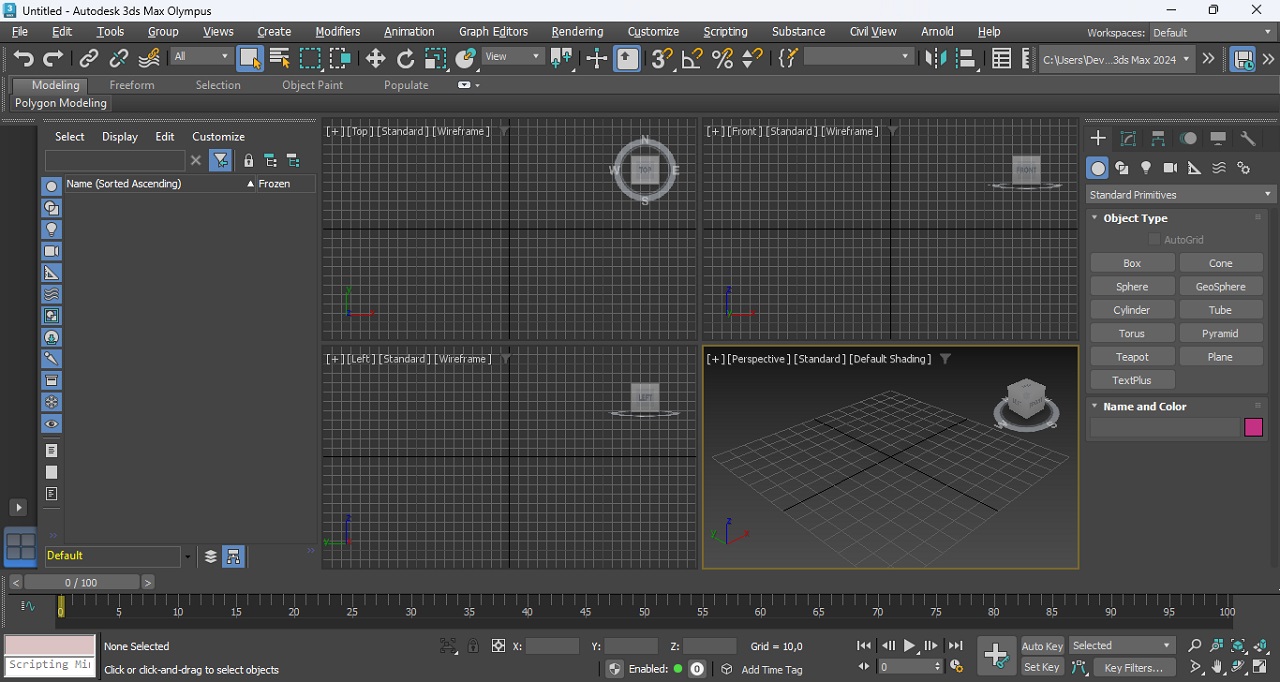The image size is (1280, 682).
Task: Click the Mirror tool icon
Action: click(x=935, y=59)
